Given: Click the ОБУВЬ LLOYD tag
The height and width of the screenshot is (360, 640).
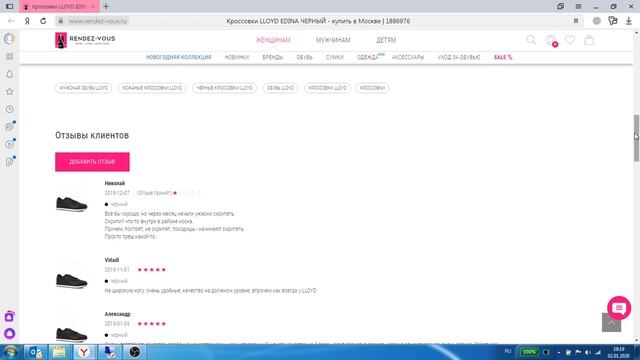Looking at the screenshot, I should (280, 88).
